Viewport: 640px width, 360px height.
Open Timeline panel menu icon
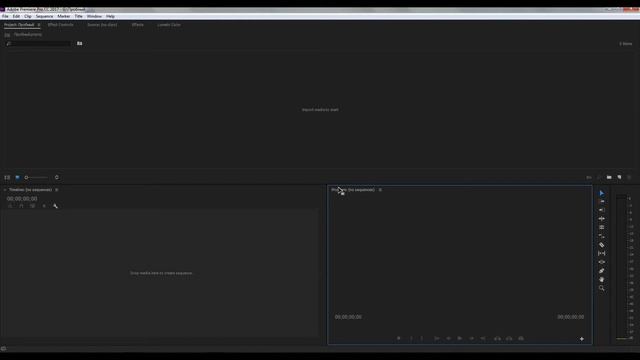56,190
